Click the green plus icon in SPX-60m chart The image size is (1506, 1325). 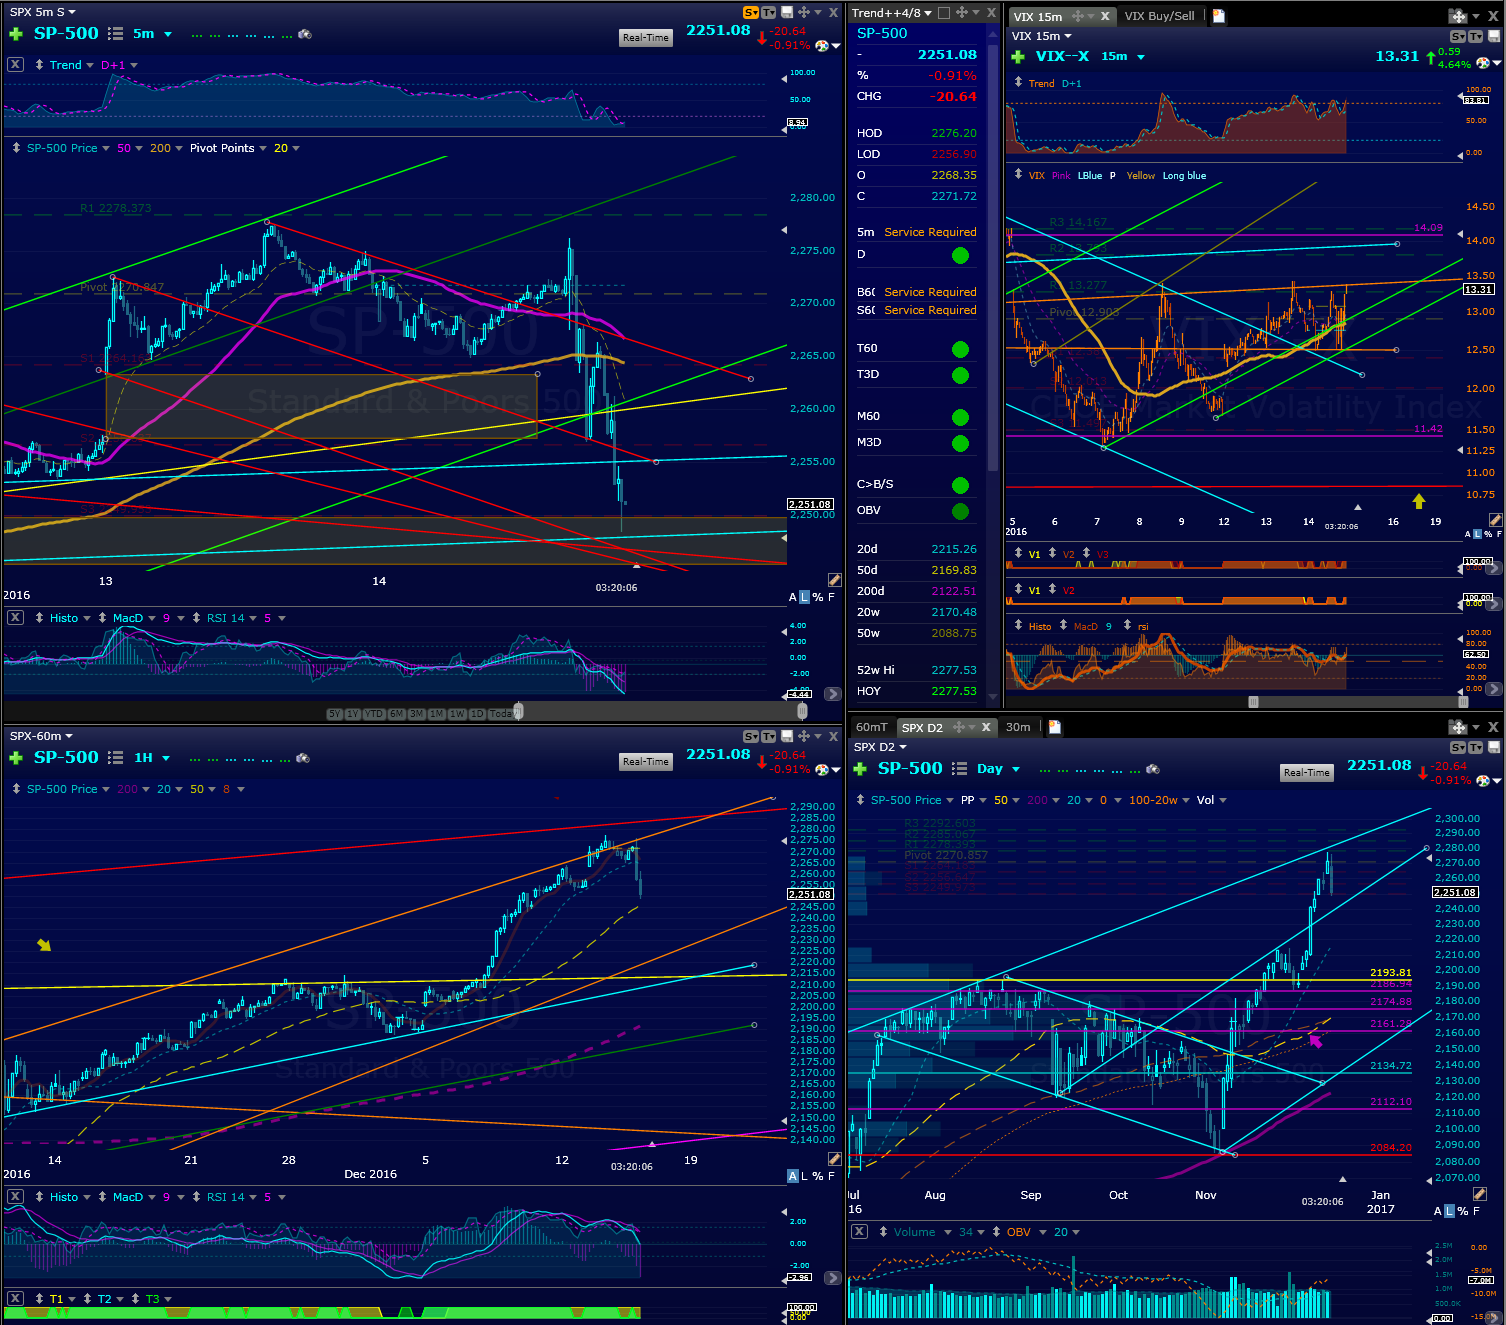click(x=16, y=758)
